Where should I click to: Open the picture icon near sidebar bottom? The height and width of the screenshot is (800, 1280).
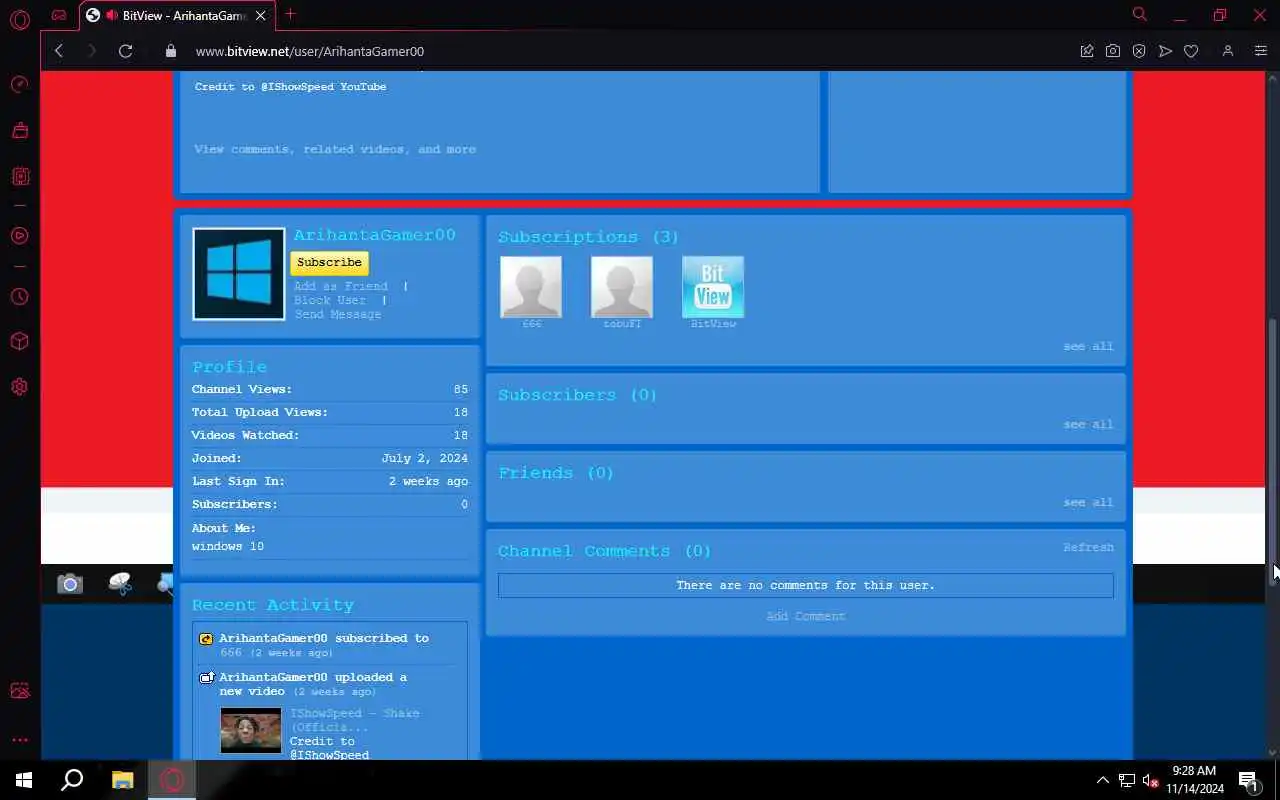point(19,691)
